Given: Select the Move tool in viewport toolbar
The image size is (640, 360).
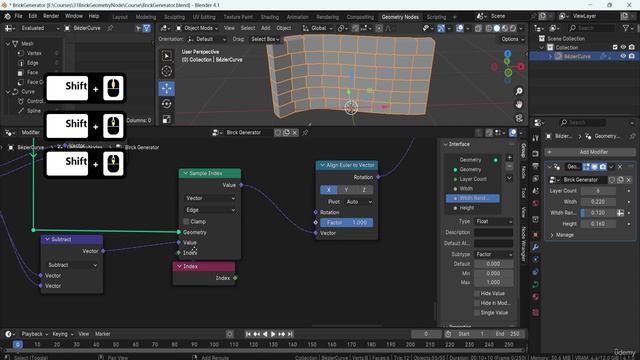Looking at the screenshot, I should [167, 88].
